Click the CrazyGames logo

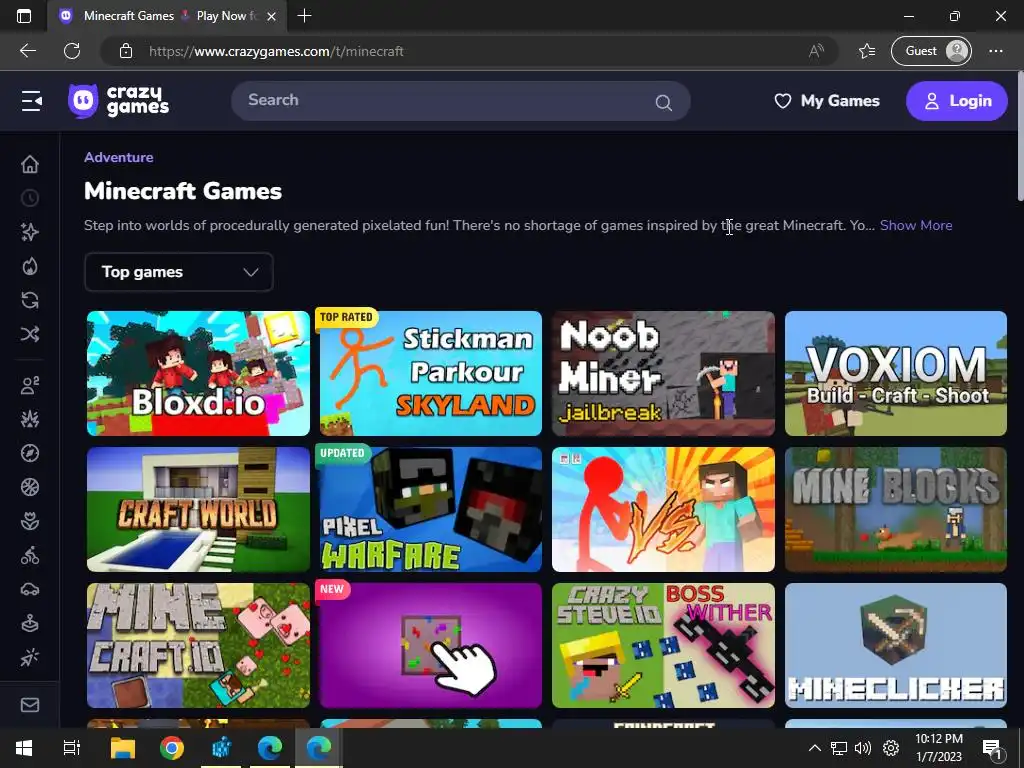(x=118, y=101)
